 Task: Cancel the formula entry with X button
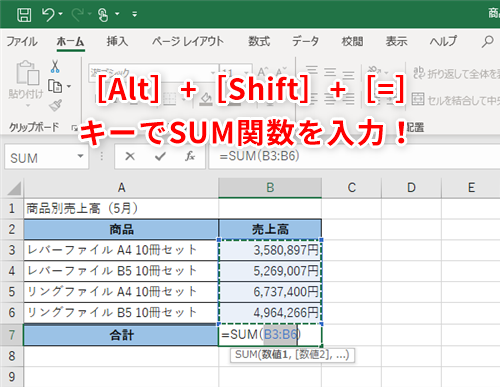click(x=130, y=156)
